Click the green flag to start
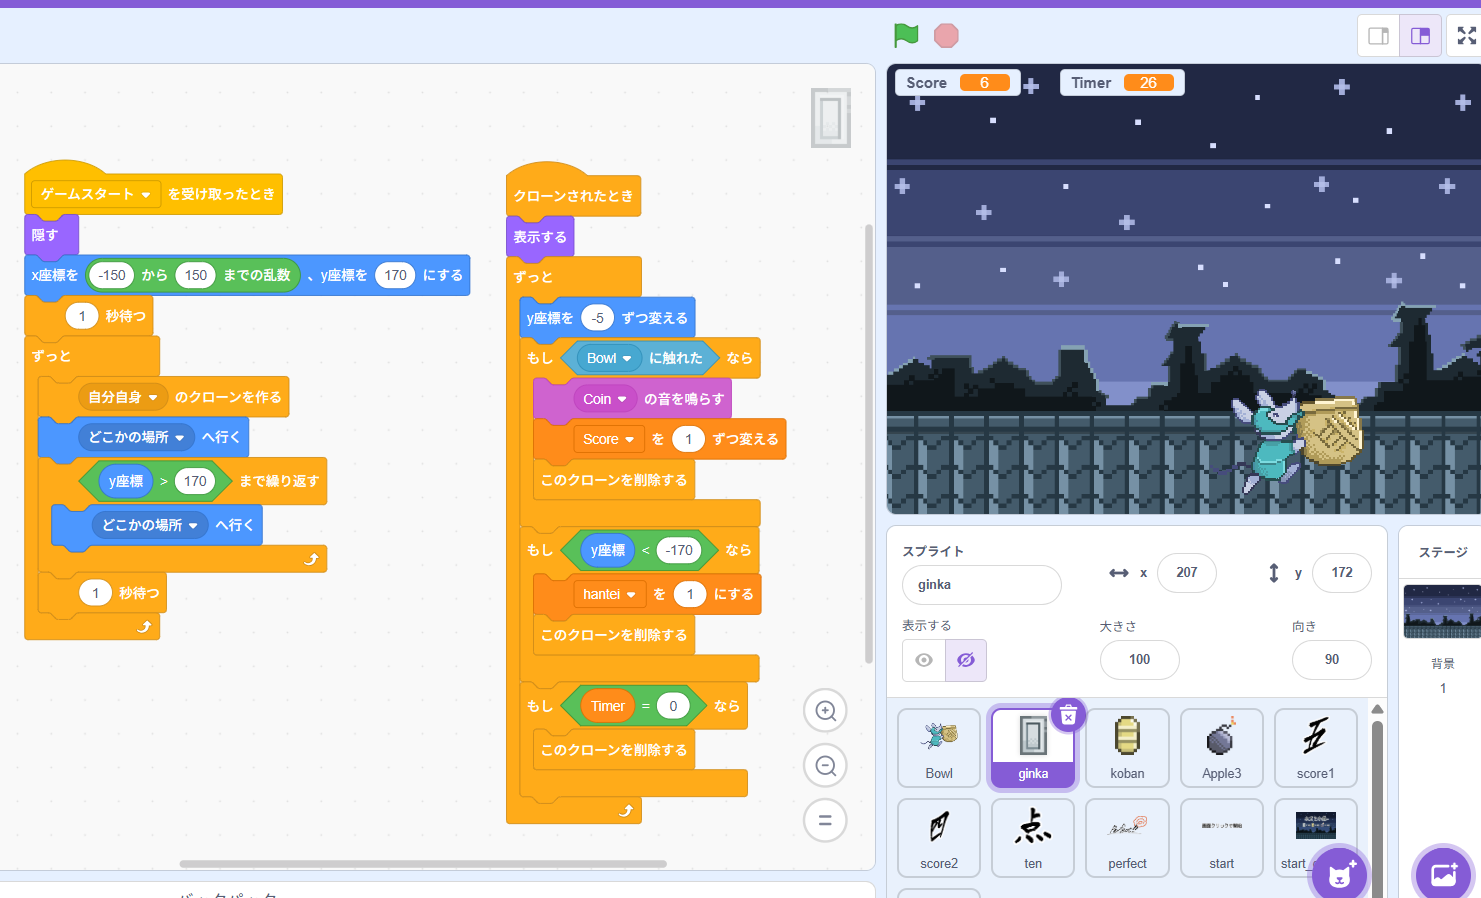 (x=906, y=36)
